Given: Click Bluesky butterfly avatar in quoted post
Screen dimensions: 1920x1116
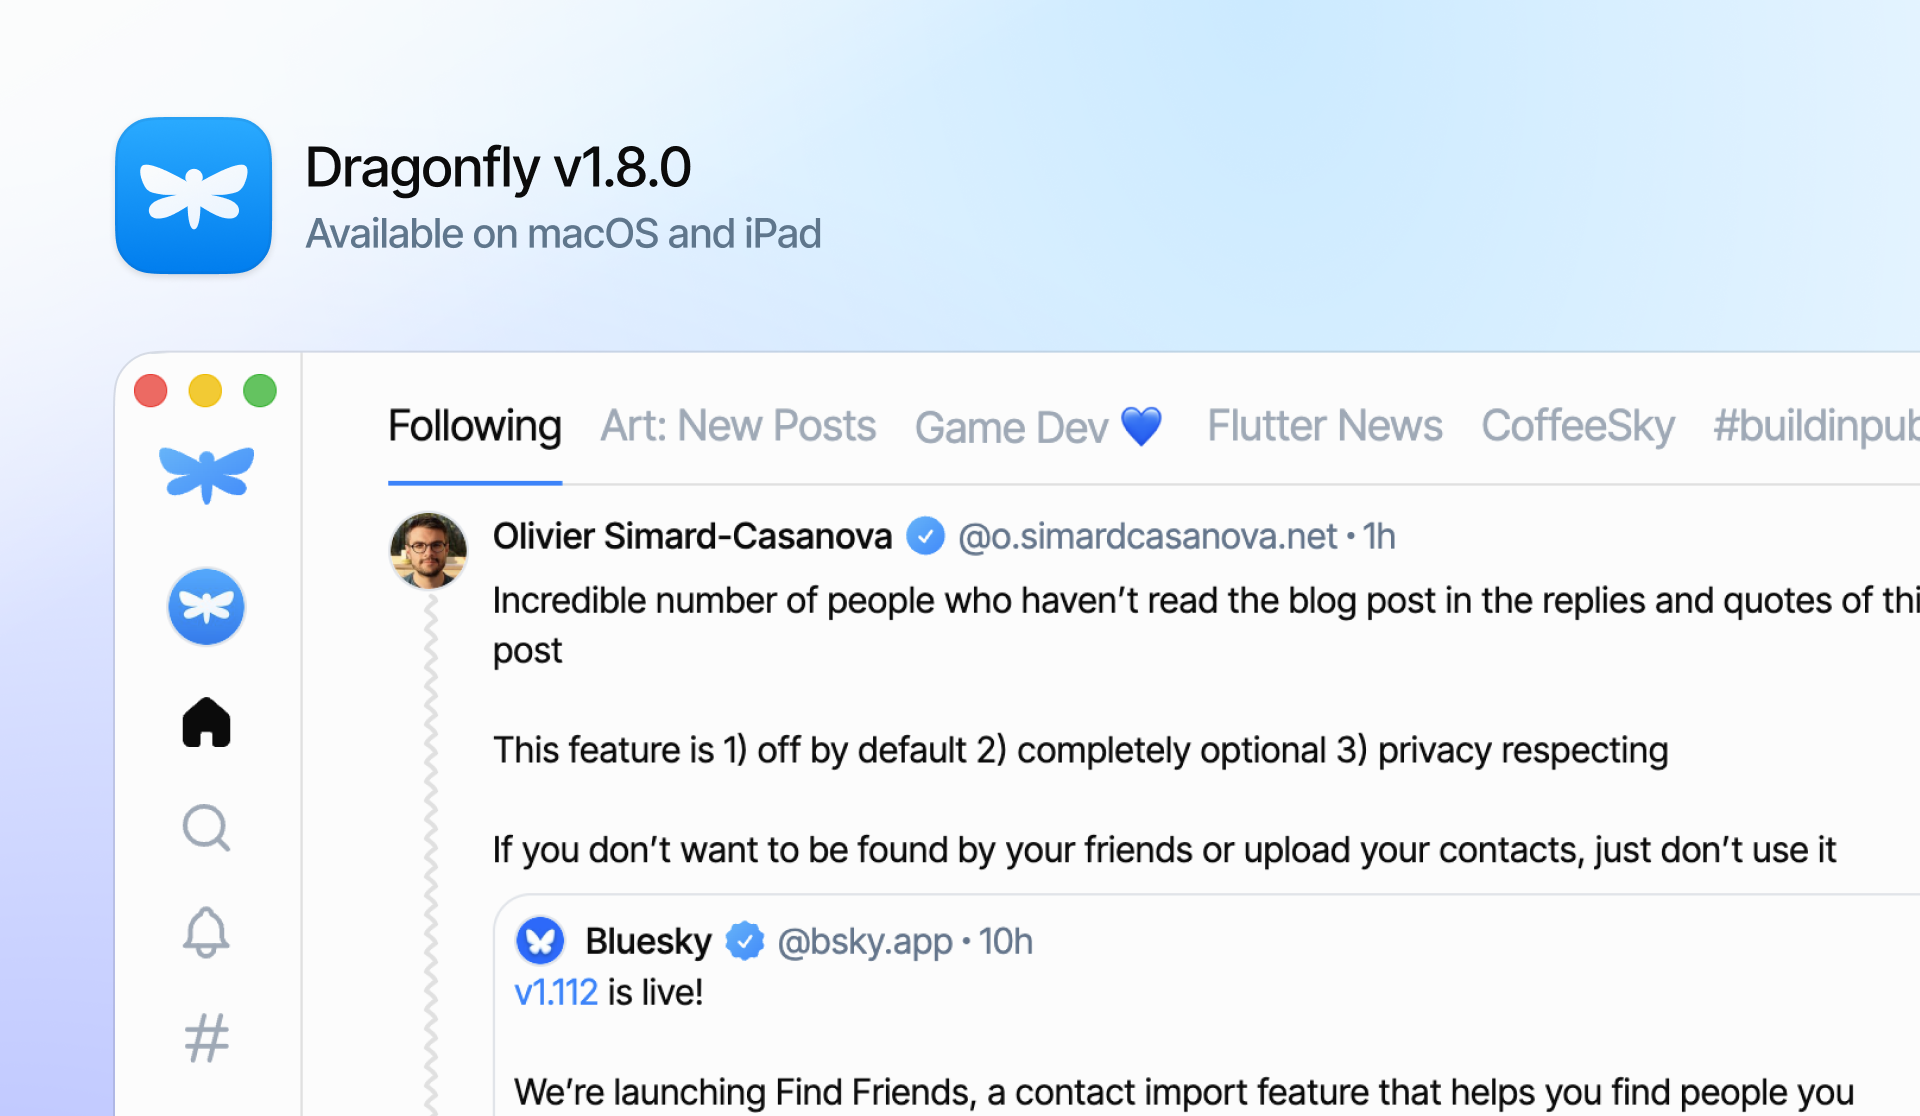Looking at the screenshot, I should coord(540,941).
